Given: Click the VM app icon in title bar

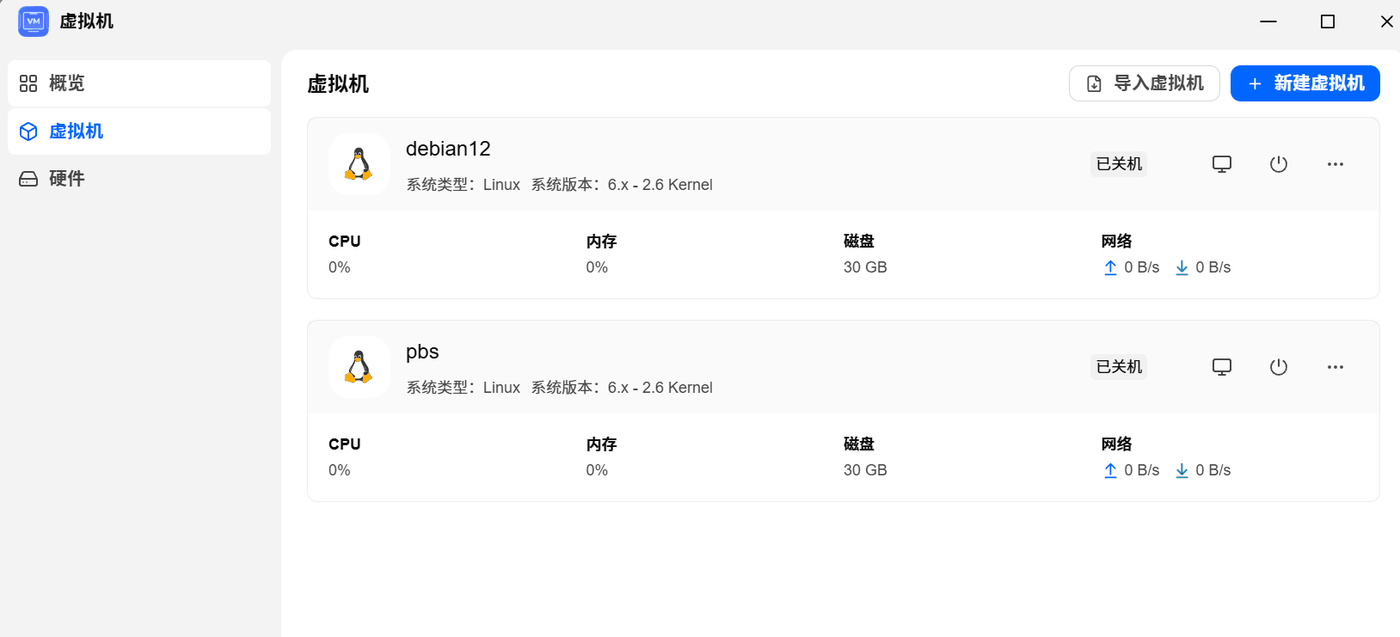Looking at the screenshot, I should pos(34,21).
